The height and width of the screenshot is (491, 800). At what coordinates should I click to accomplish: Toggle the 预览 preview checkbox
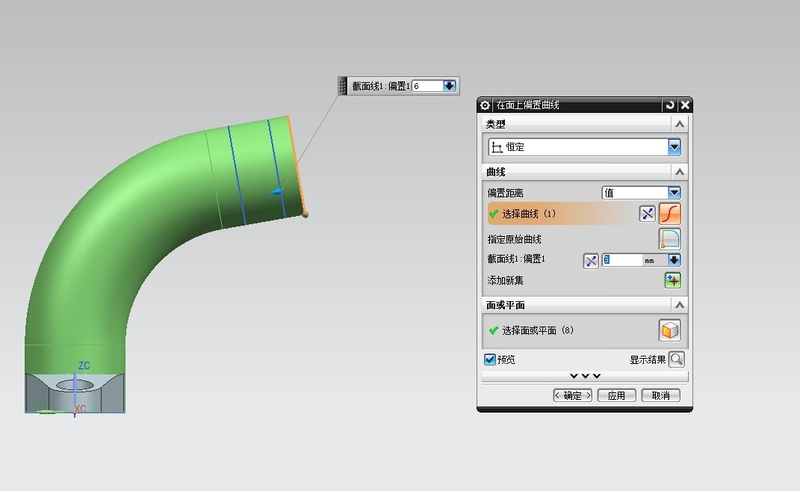coord(490,359)
